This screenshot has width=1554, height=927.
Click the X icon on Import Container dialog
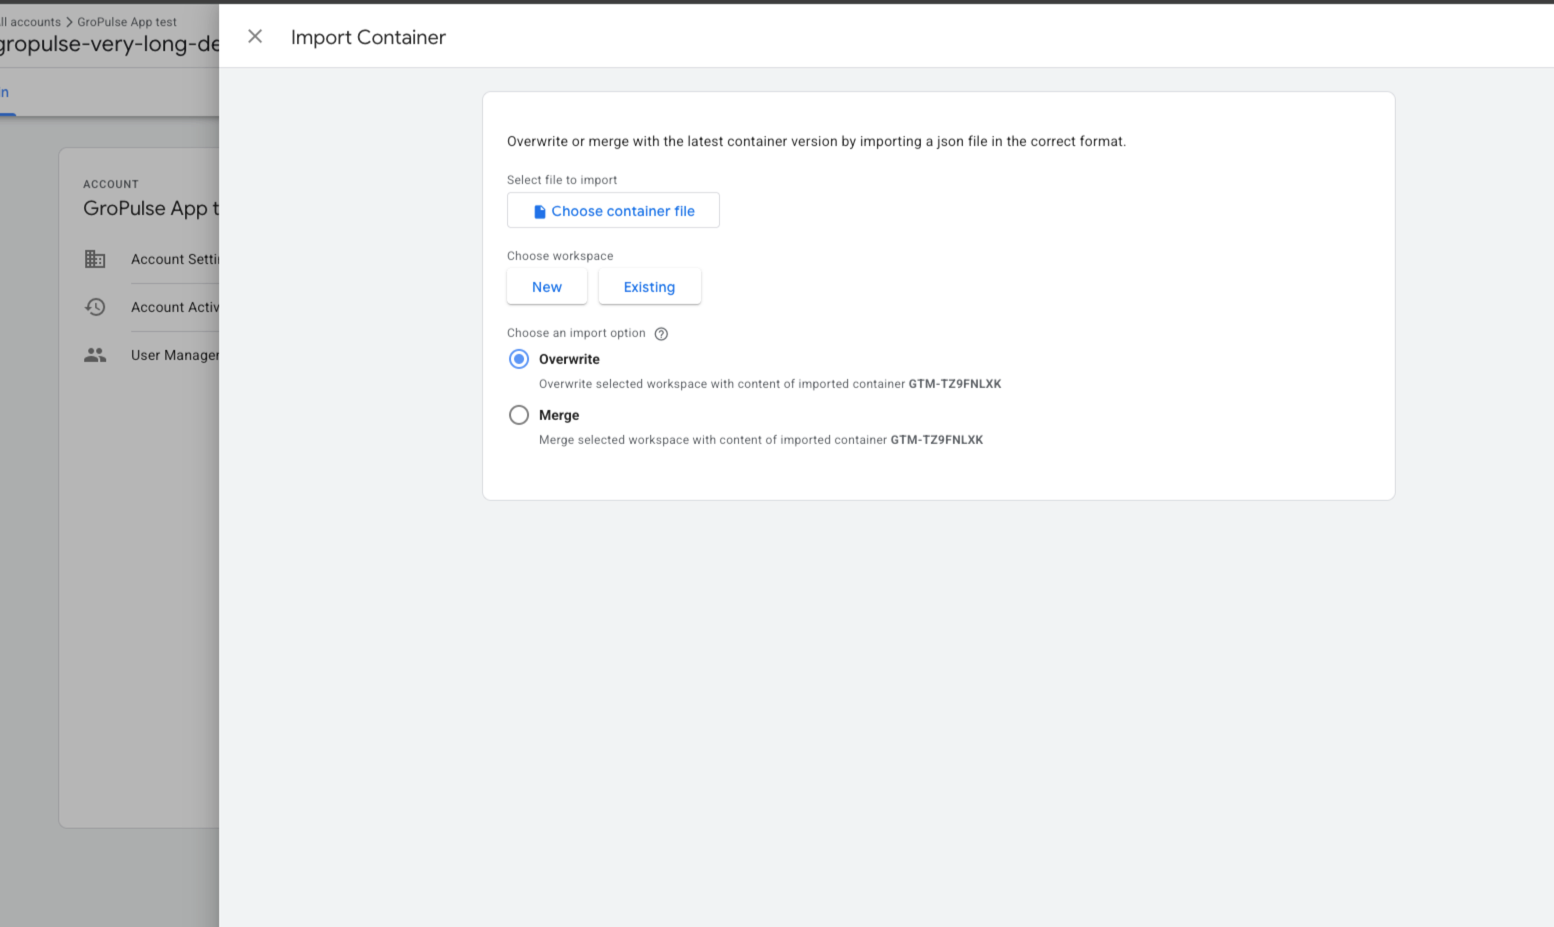click(255, 36)
